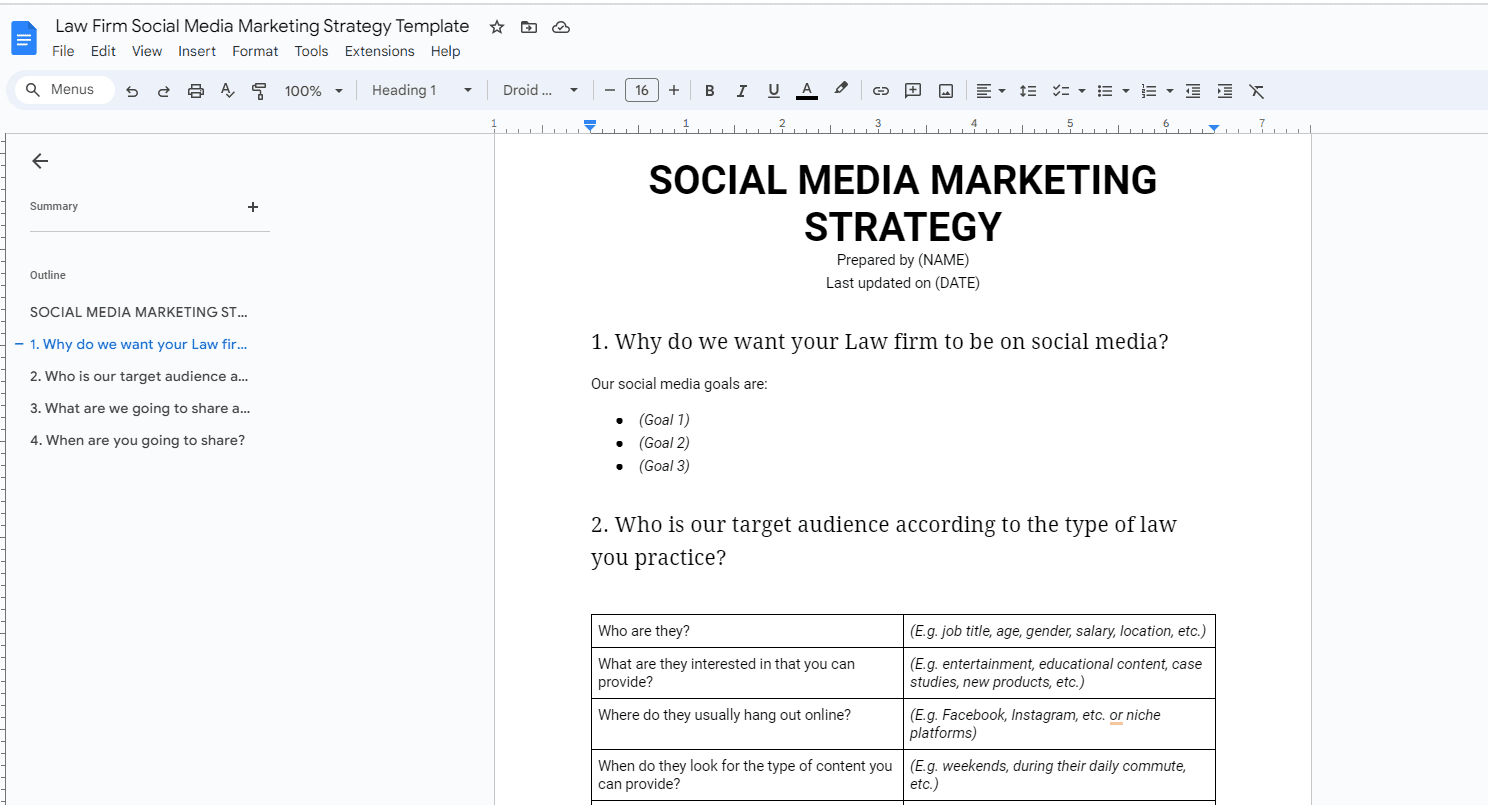Open the Extensions menu

tap(379, 51)
